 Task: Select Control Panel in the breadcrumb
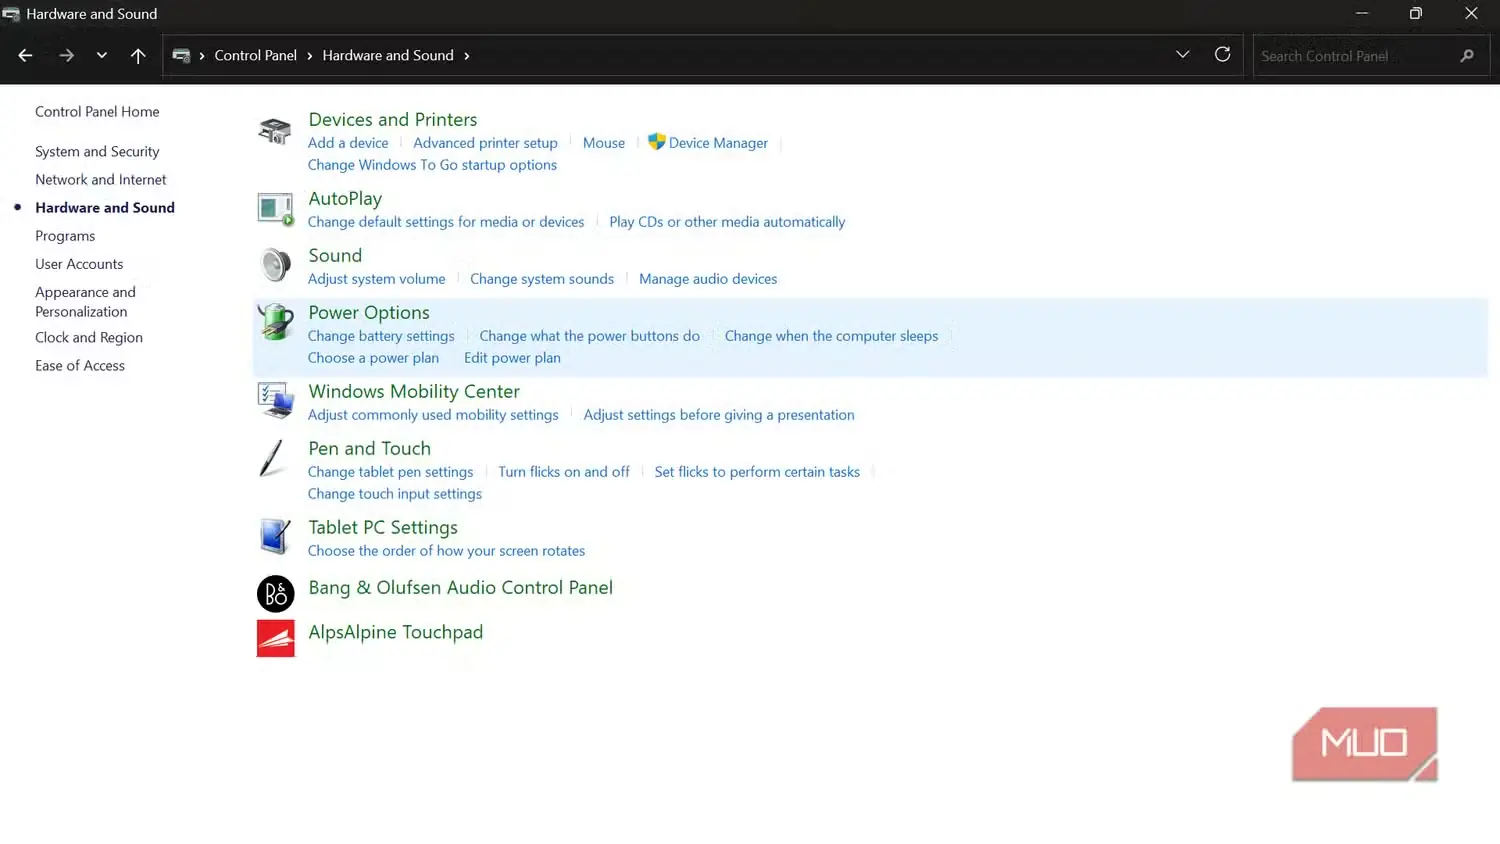[x=255, y=56]
